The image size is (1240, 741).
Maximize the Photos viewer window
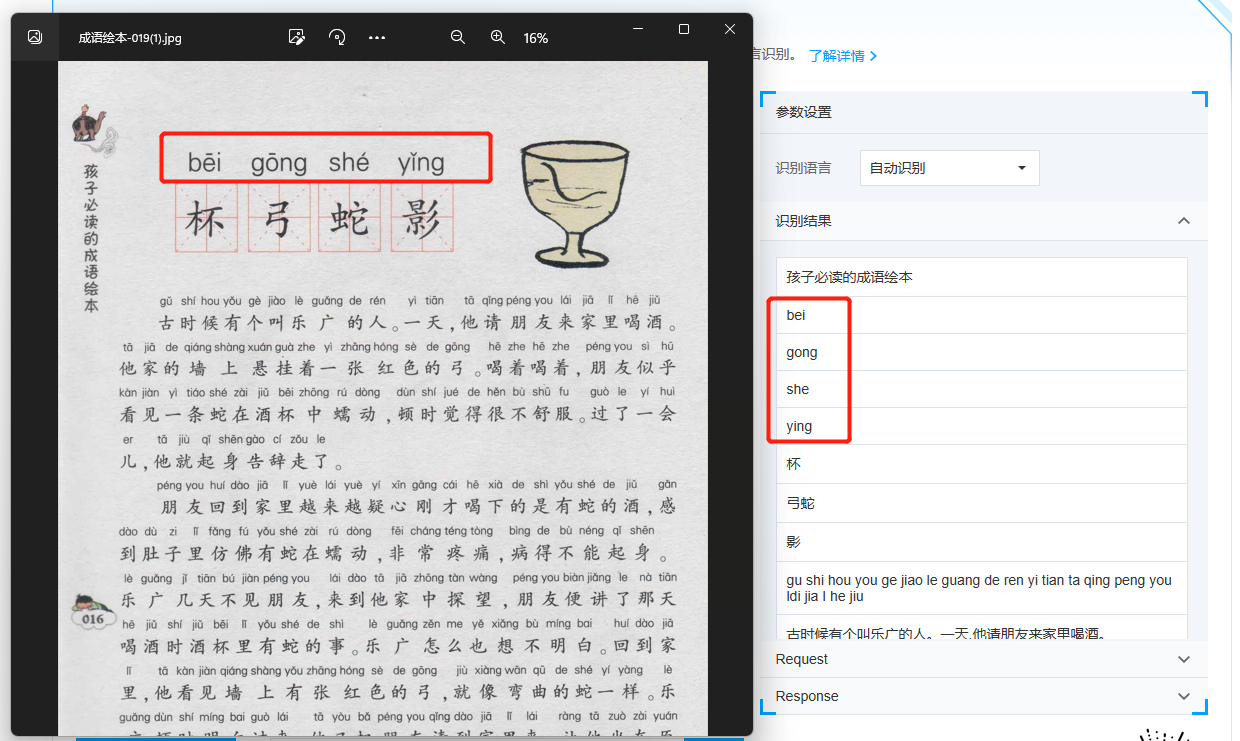tap(684, 30)
